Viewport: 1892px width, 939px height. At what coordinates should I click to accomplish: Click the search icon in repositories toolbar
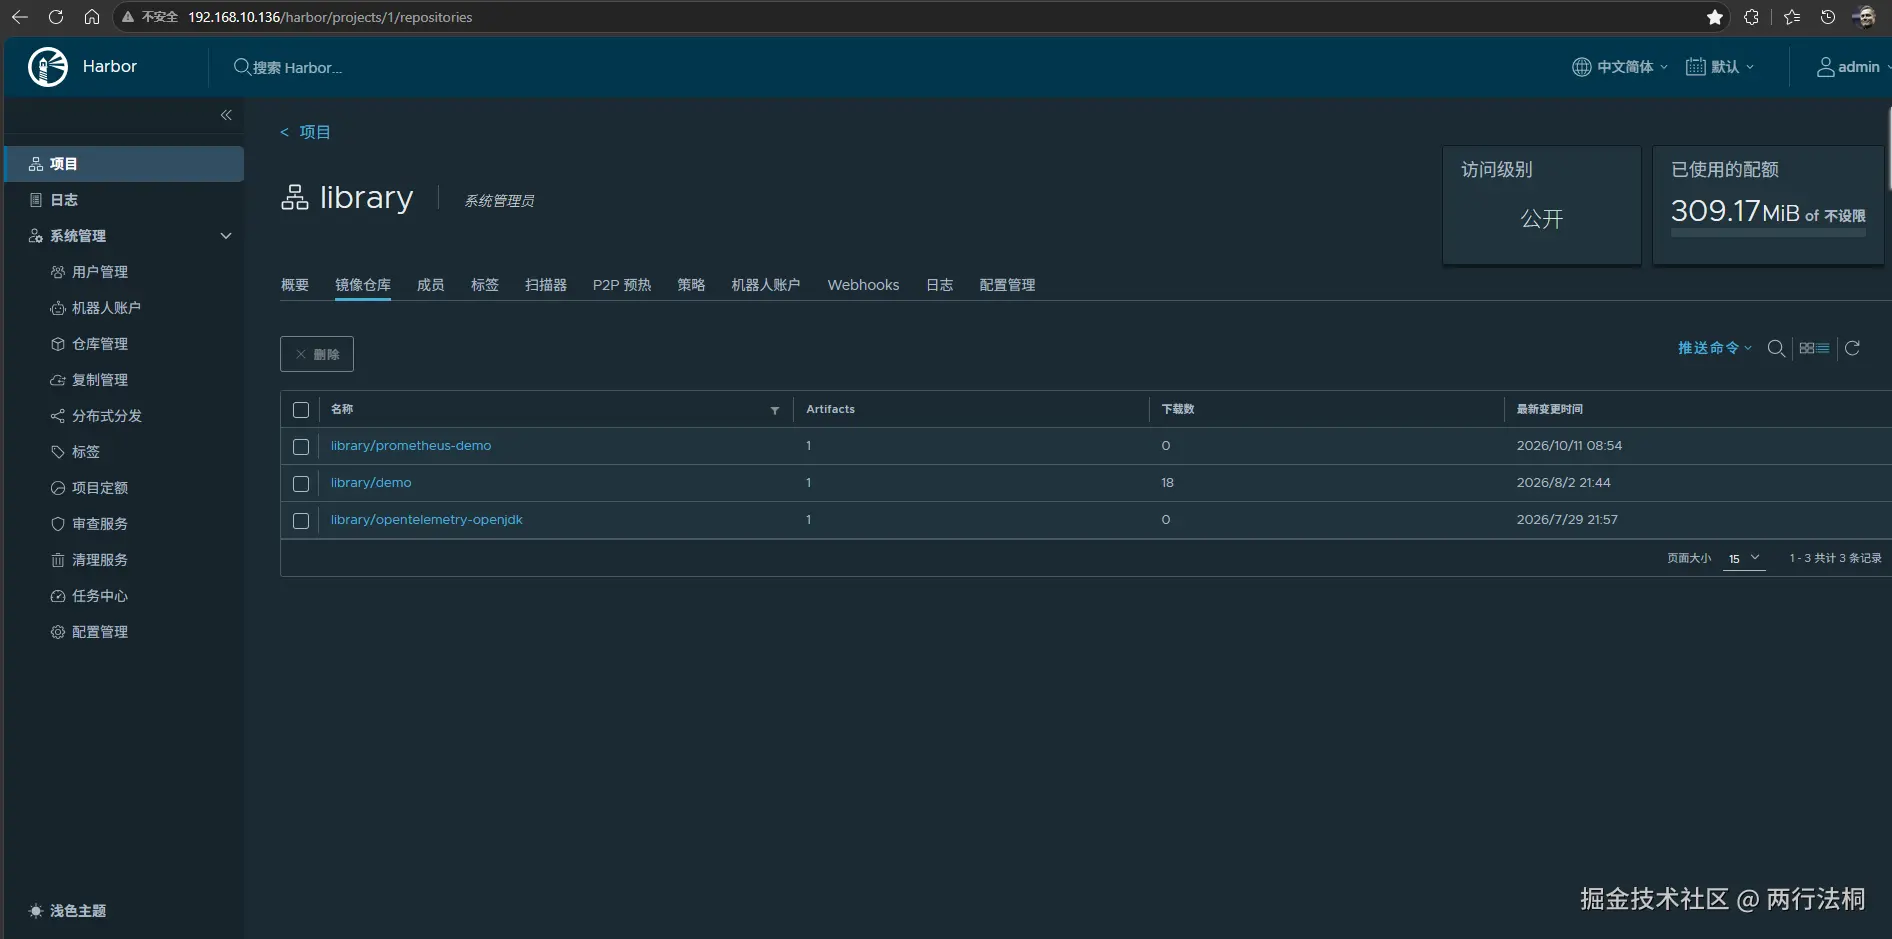pyautogui.click(x=1776, y=348)
